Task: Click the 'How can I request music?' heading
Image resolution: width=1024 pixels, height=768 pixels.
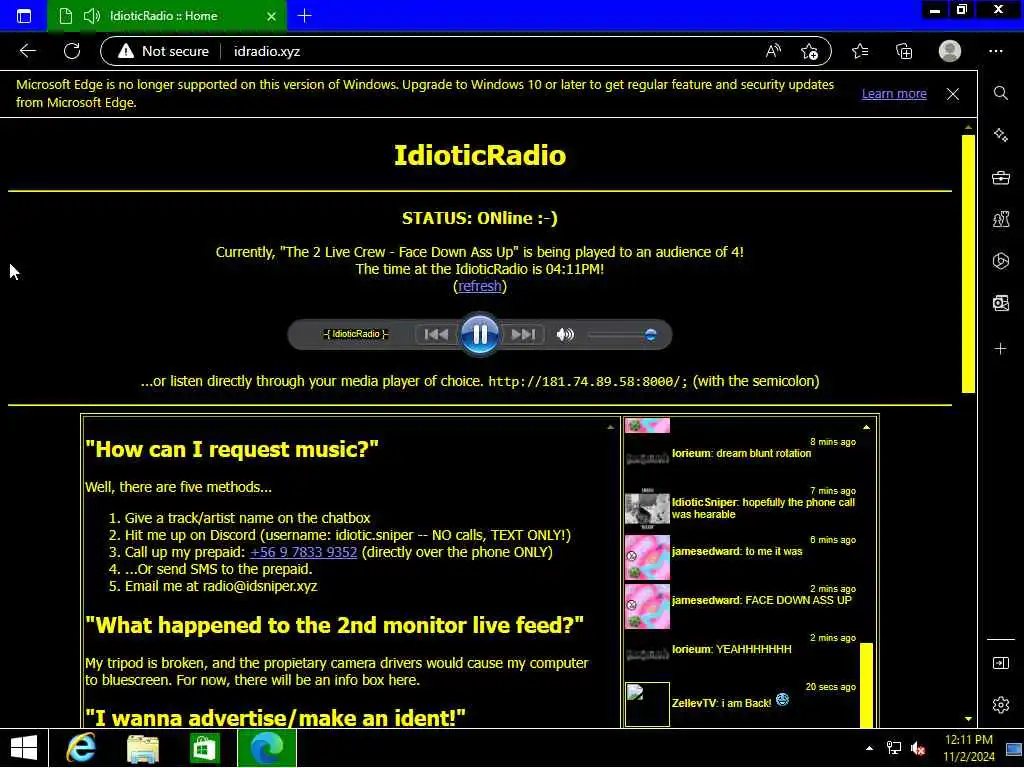Action: coord(232,449)
